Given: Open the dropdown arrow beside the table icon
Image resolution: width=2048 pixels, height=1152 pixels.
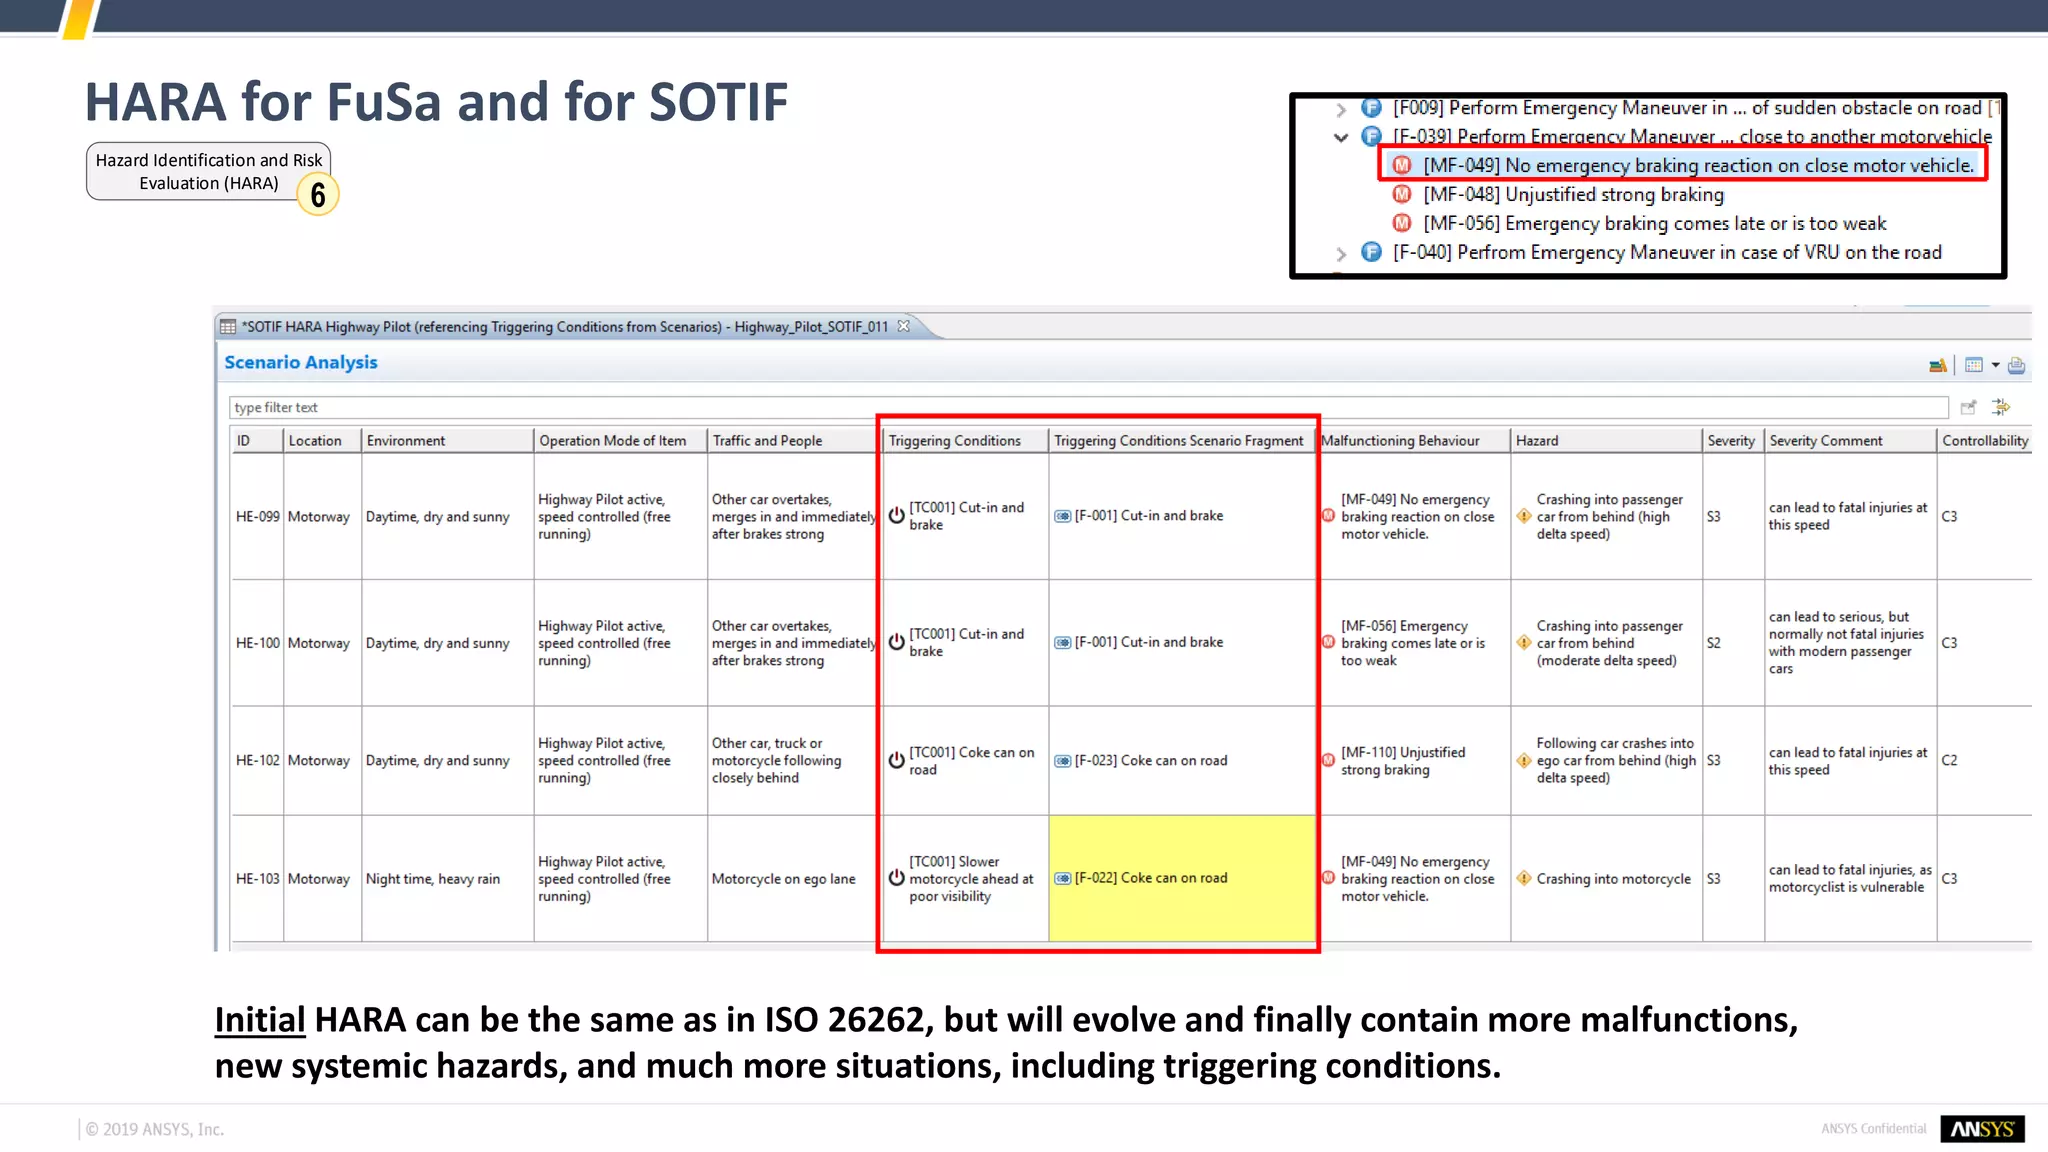Looking at the screenshot, I should (1995, 365).
